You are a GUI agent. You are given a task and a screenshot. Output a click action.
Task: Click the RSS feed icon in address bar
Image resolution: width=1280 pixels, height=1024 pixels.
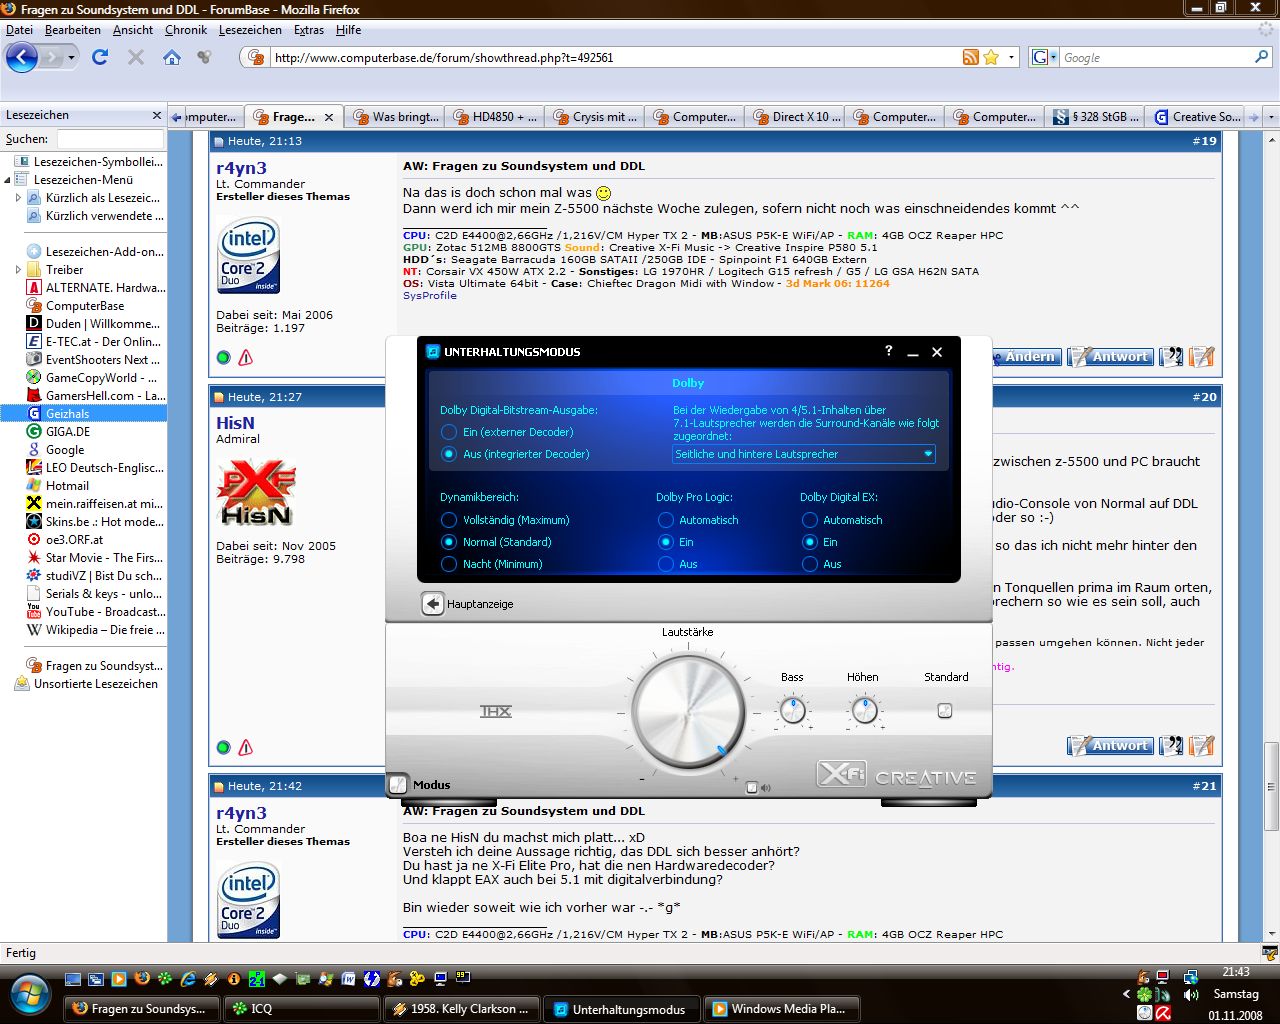[970, 57]
